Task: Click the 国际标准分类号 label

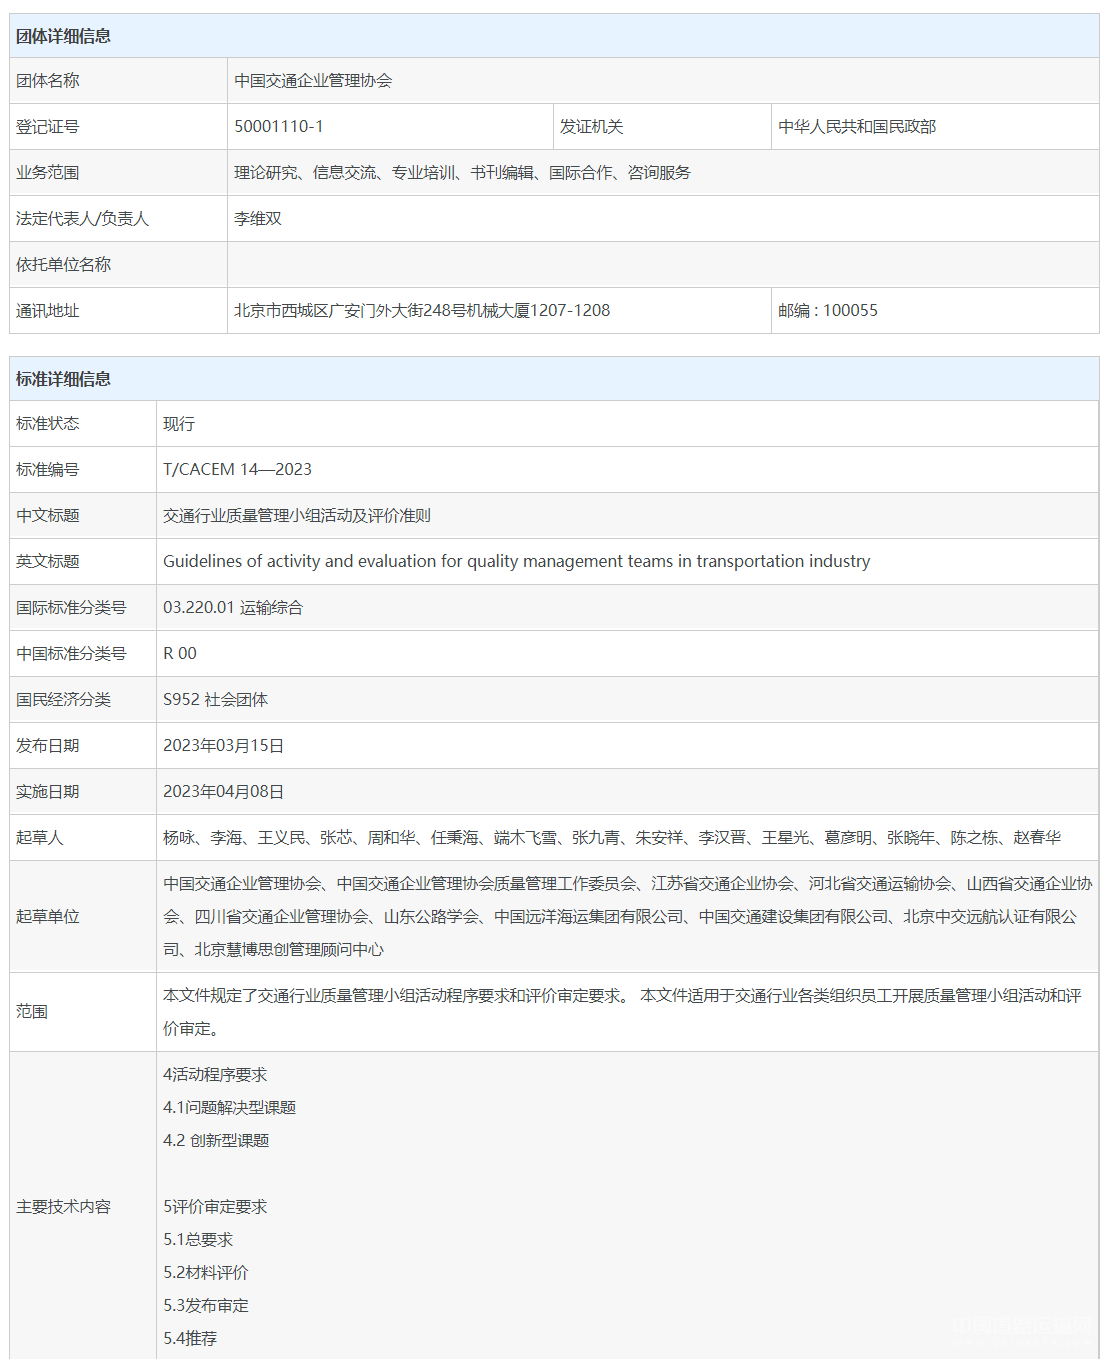Action: 71,608
